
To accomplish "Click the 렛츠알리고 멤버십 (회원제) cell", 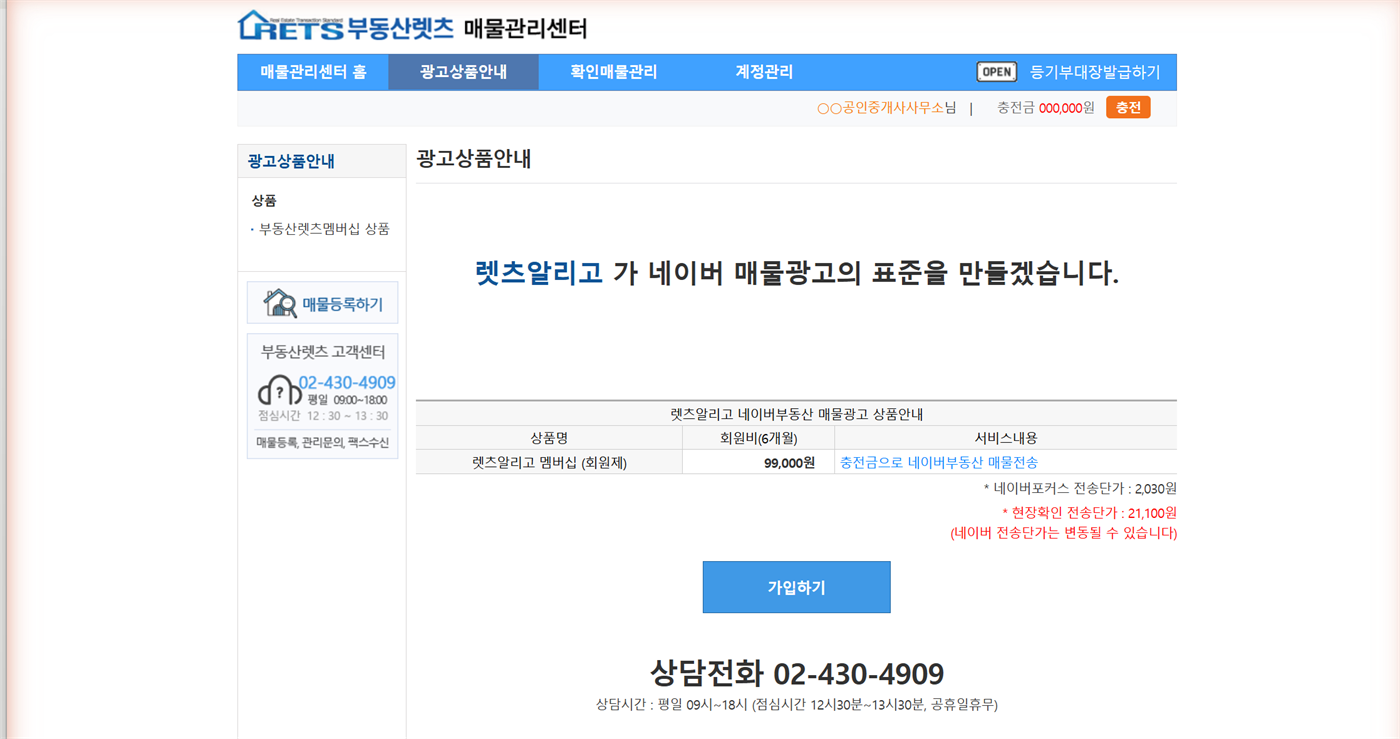I will pos(549,463).
